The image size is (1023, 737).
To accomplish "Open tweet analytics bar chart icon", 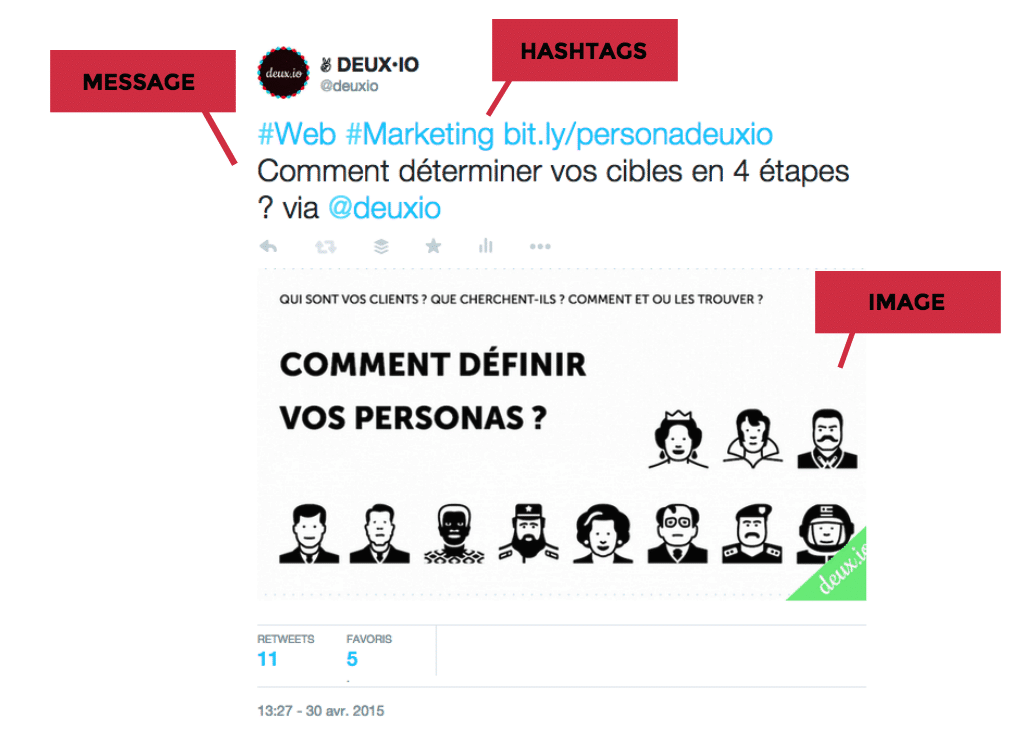I will pyautogui.click(x=485, y=246).
